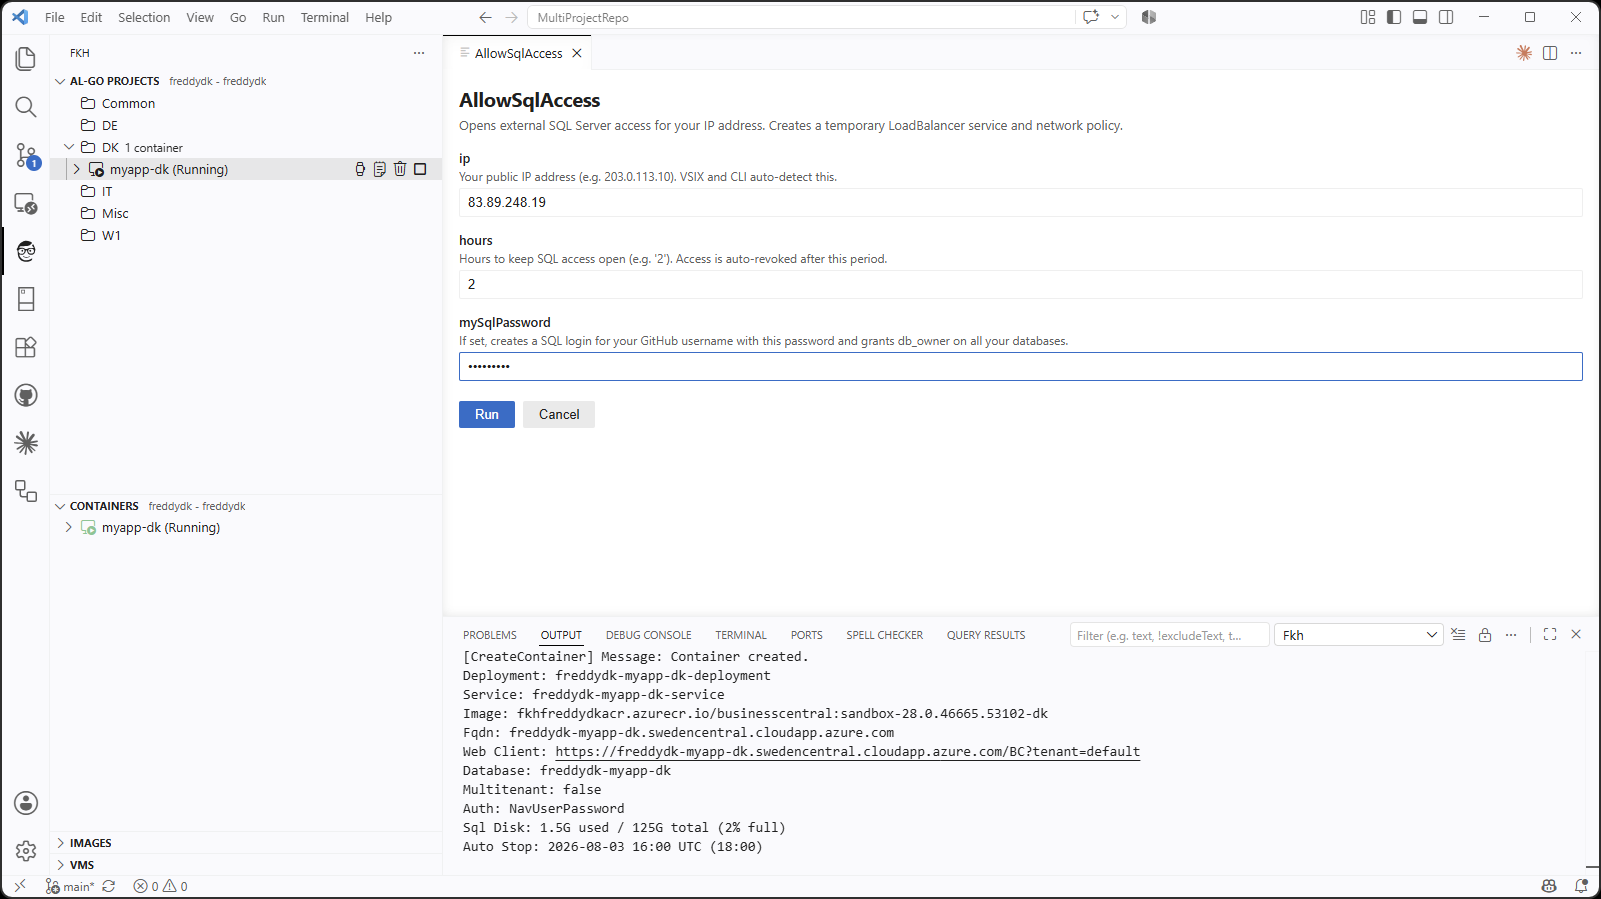The image size is (1601, 899).
Task: Open the Explorer view in the activity bar
Action: 26,59
